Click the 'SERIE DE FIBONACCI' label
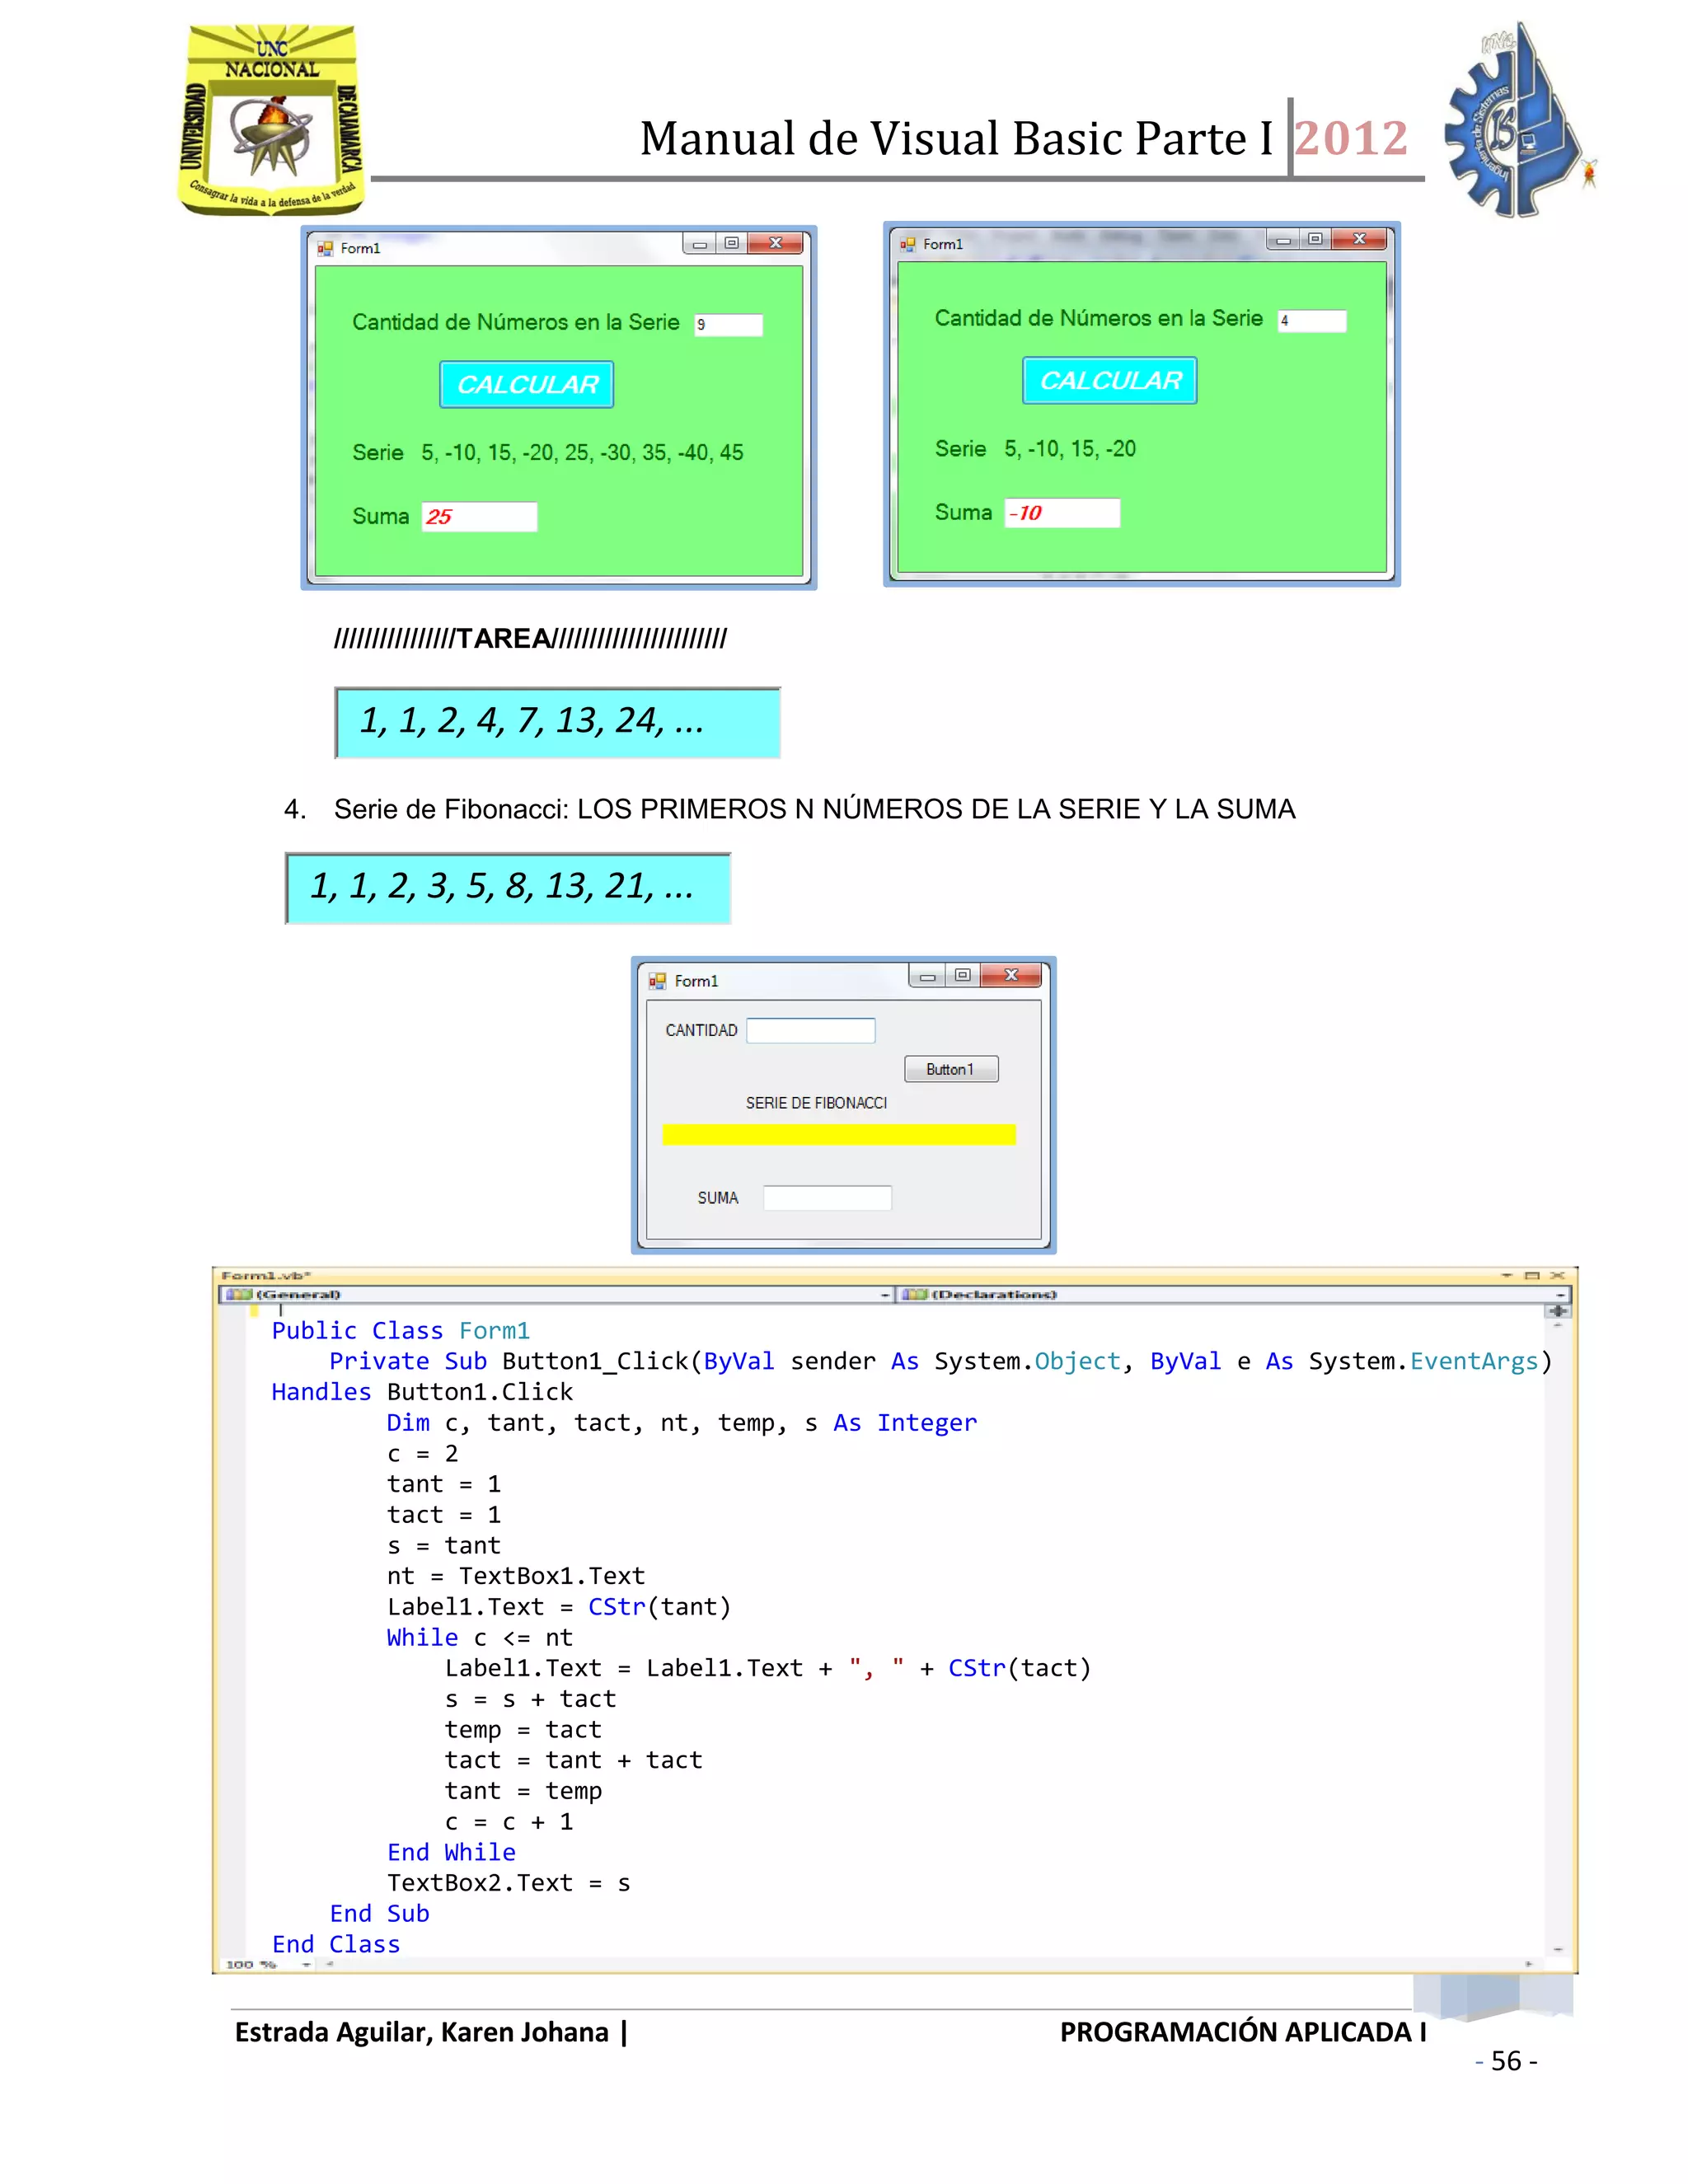This screenshot has width=1688, height=2184. click(x=816, y=1103)
